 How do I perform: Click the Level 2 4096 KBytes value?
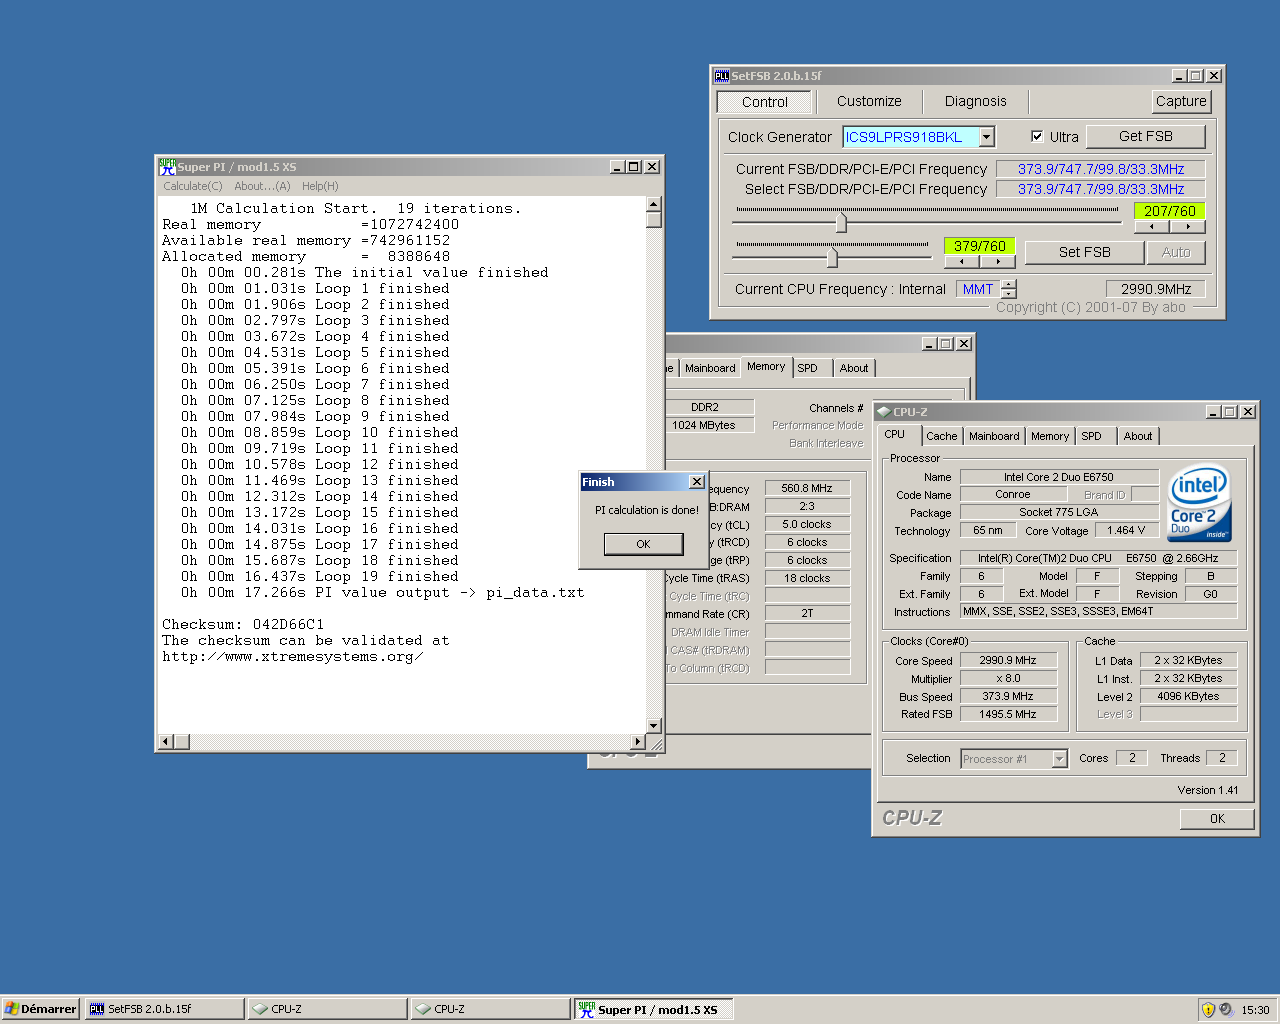1188,696
